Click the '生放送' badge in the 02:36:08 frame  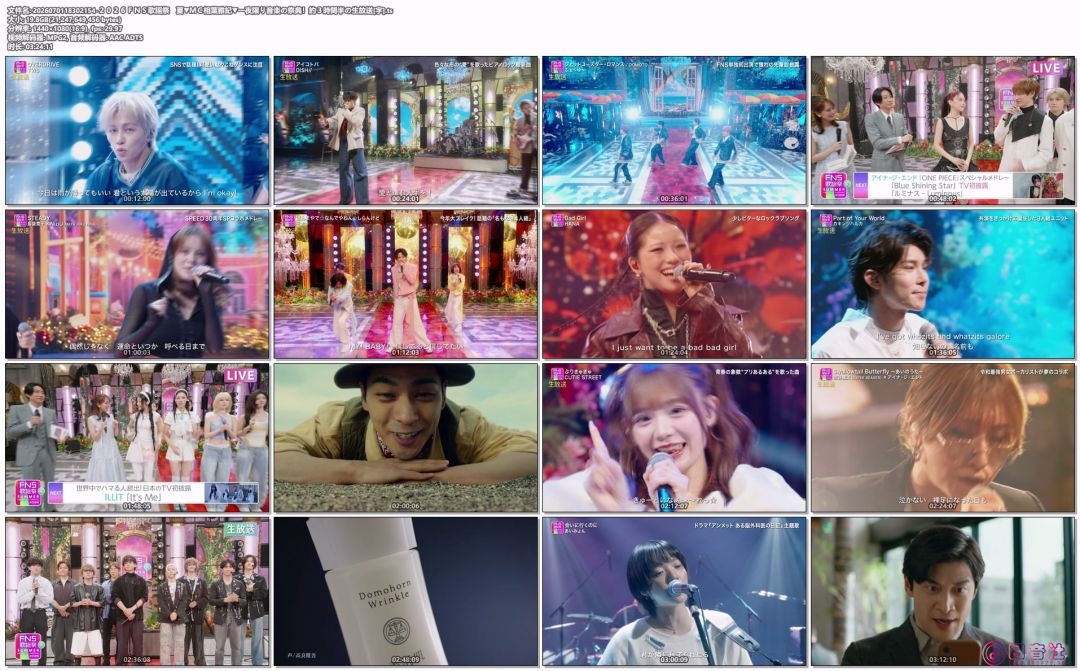[x=240, y=529]
